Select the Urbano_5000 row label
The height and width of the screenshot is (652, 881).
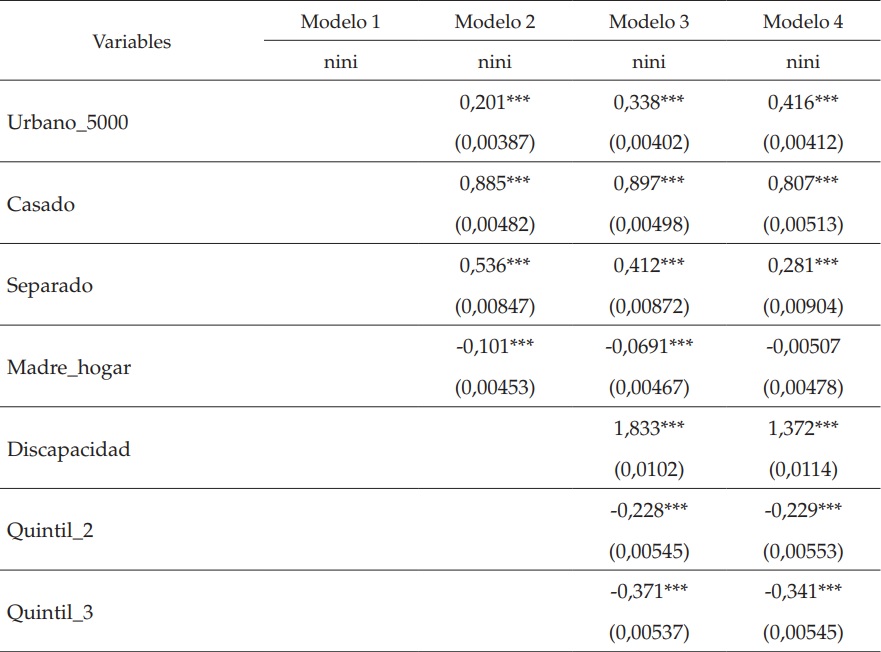(68, 123)
